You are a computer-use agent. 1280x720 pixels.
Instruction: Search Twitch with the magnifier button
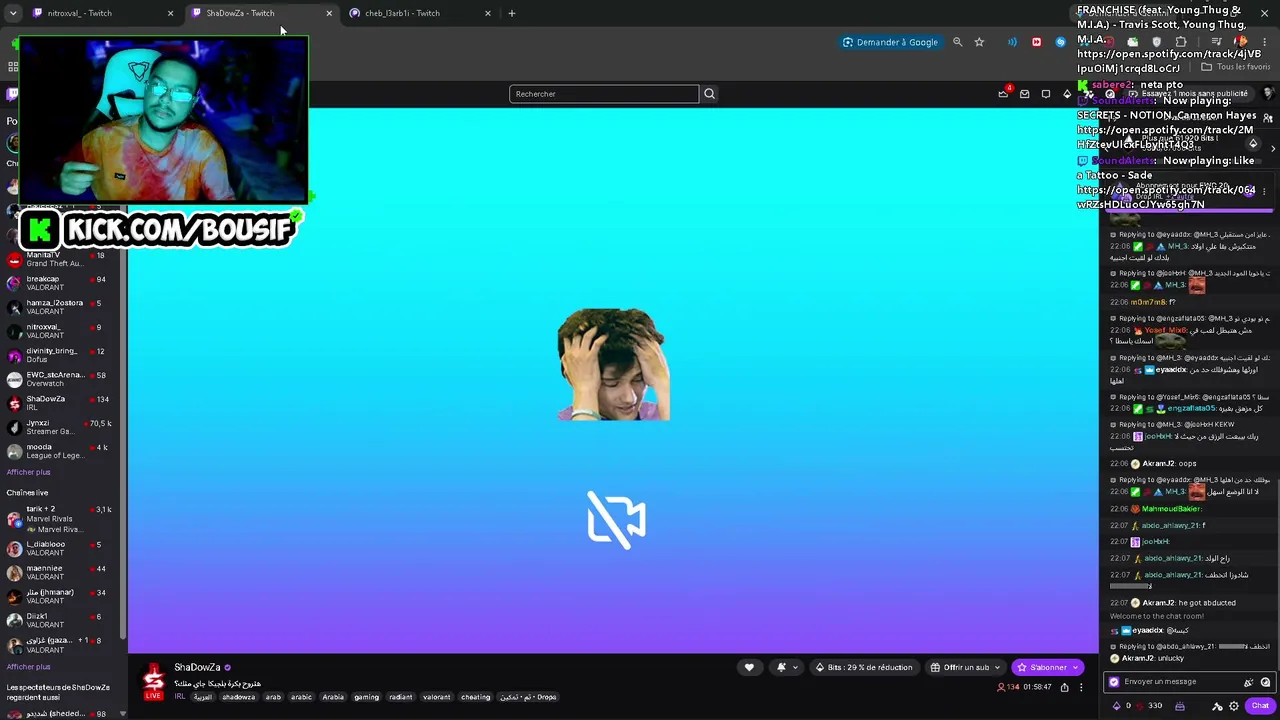pos(709,94)
